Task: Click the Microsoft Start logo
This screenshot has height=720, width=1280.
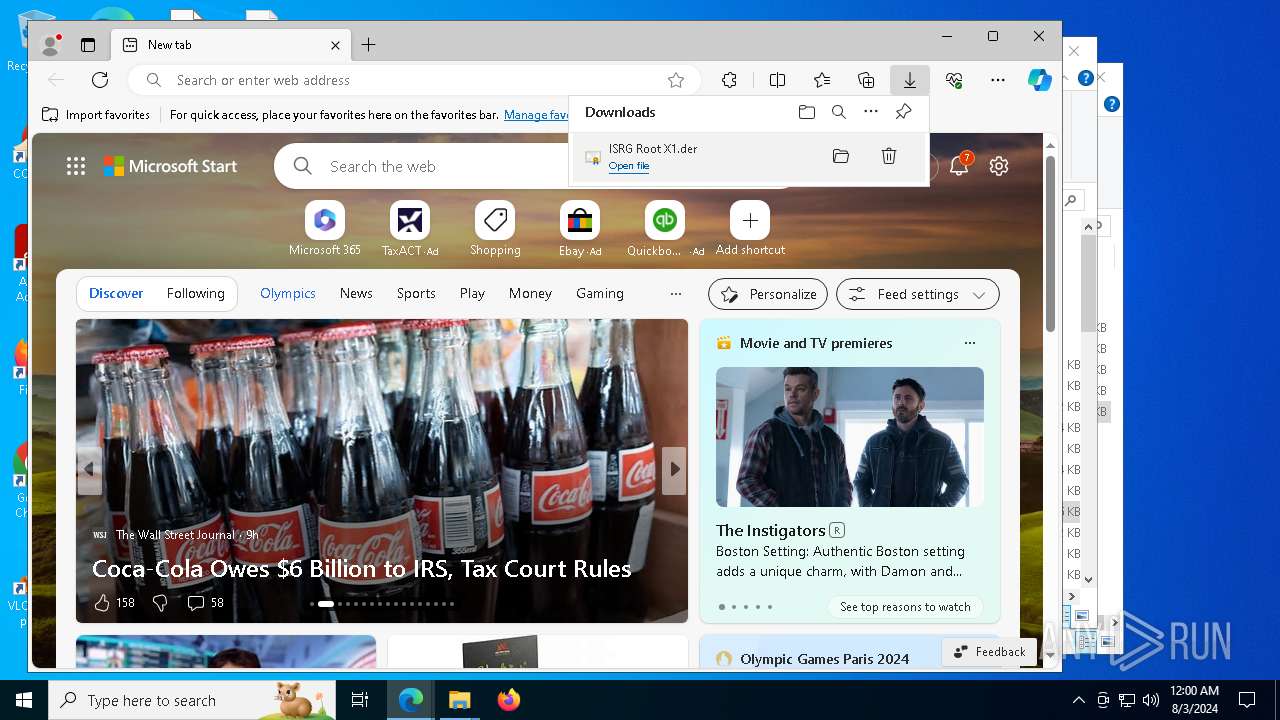Action: point(170,166)
